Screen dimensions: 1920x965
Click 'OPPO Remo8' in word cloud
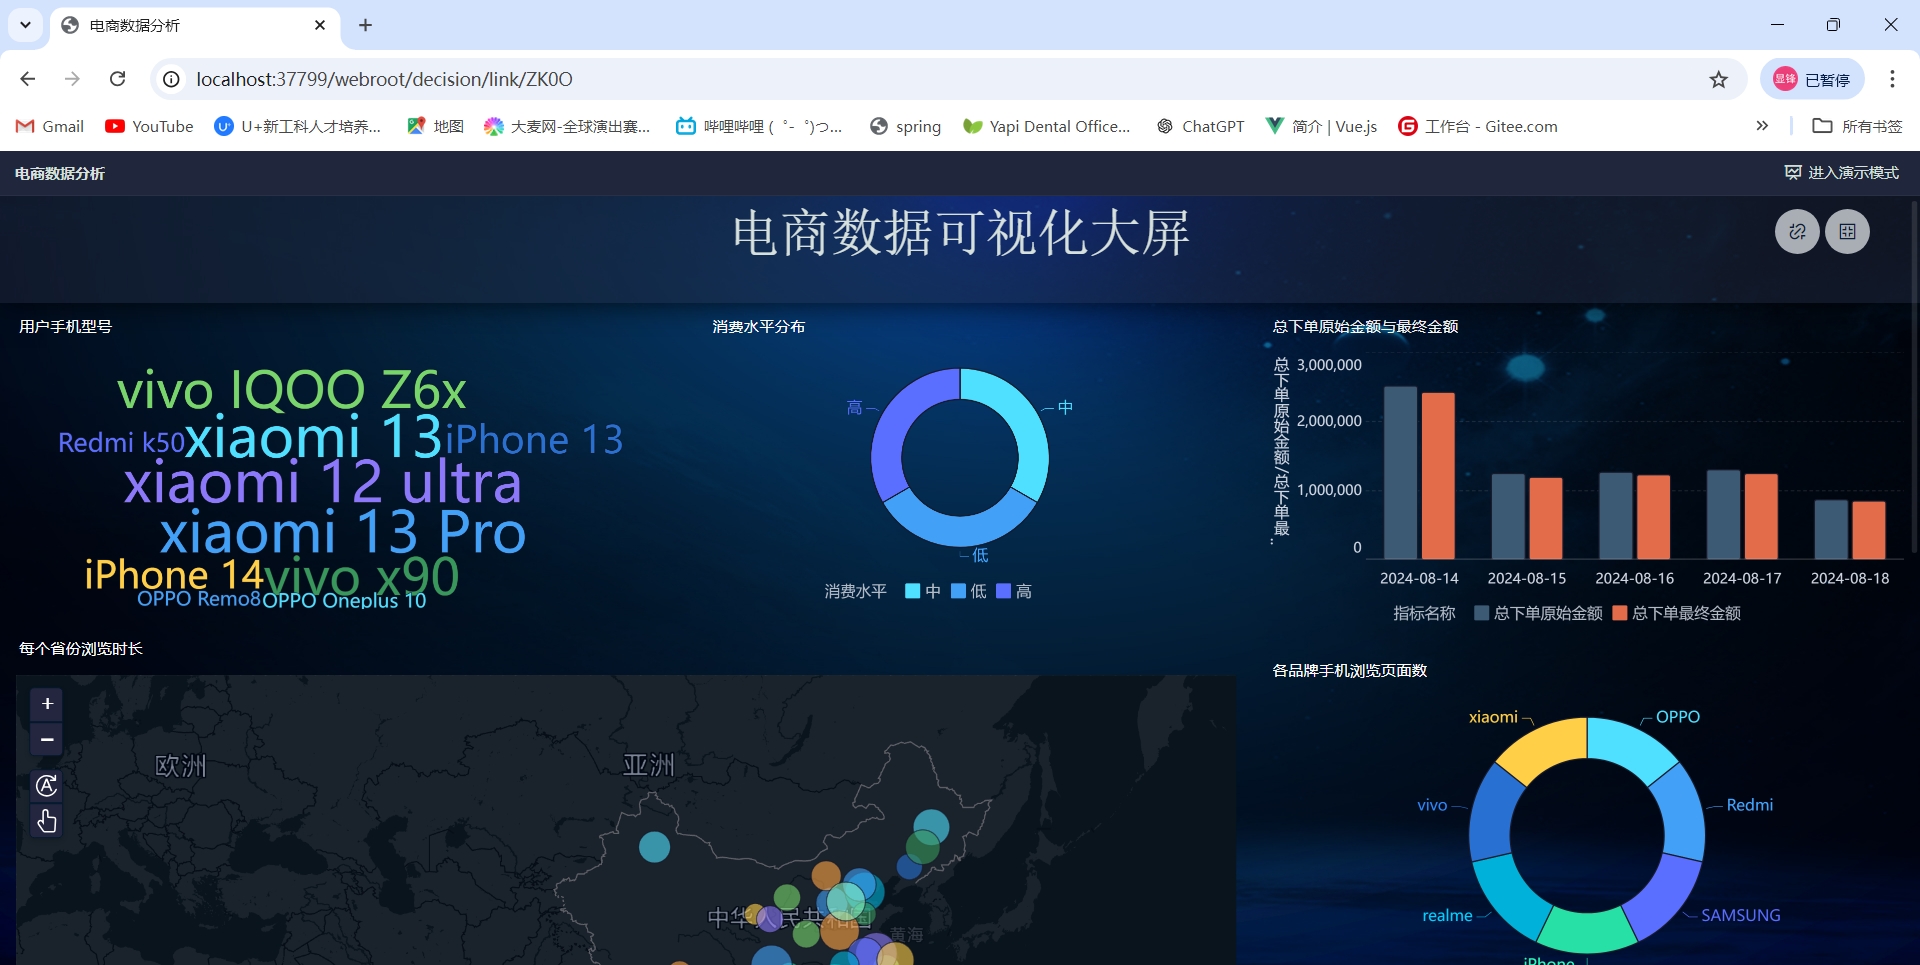[199, 599]
